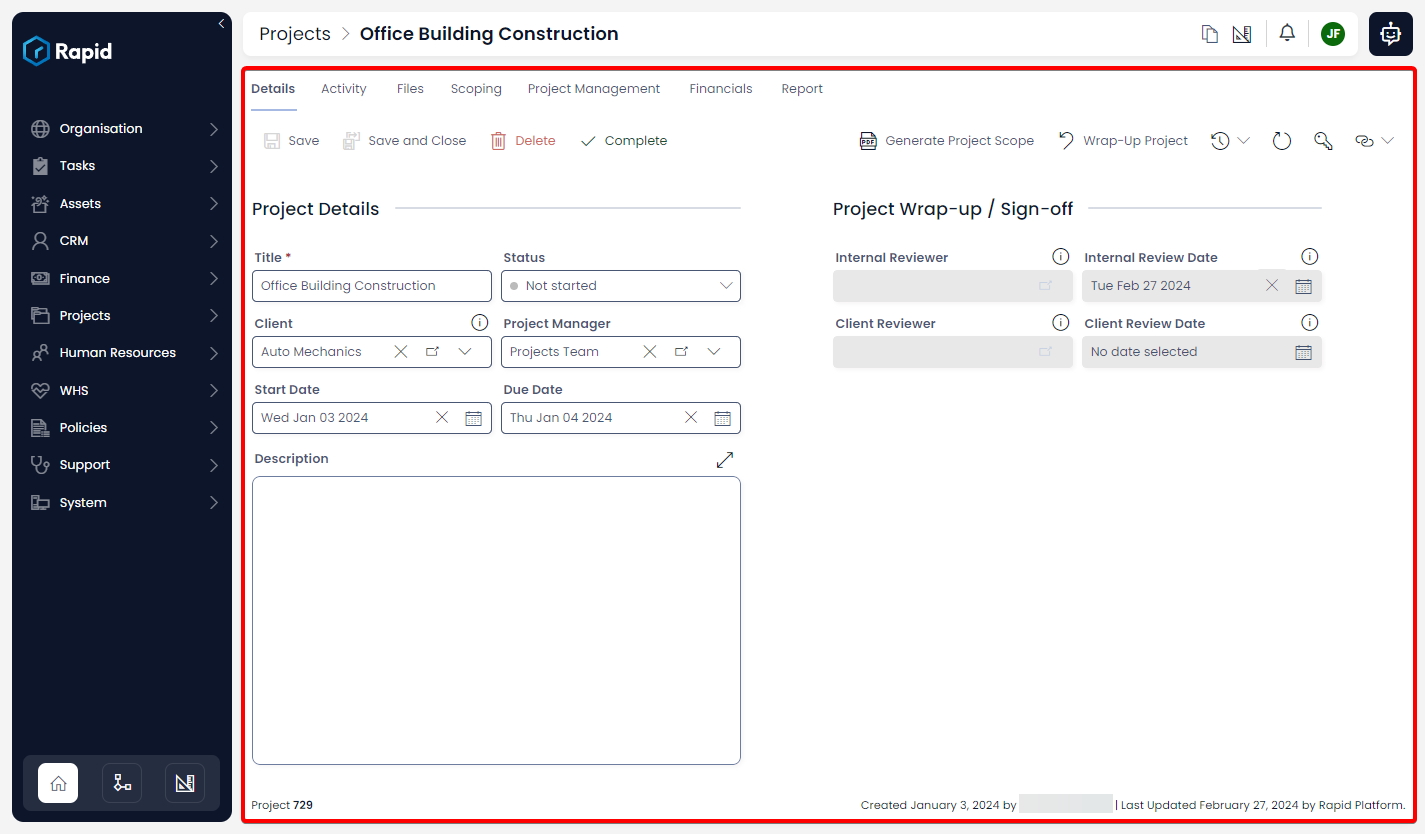Viewport: 1425px width, 834px height.
Task: Click the Projects breadcrumb link
Action: [x=295, y=34]
